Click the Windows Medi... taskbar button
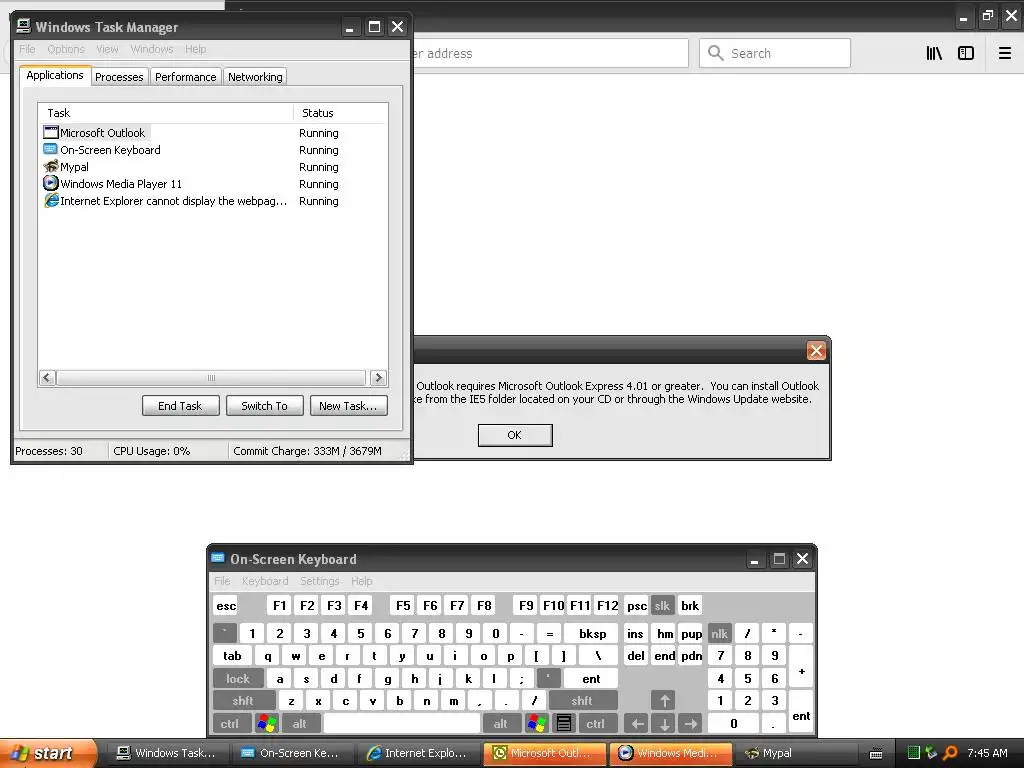1024x768 pixels. tap(671, 753)
